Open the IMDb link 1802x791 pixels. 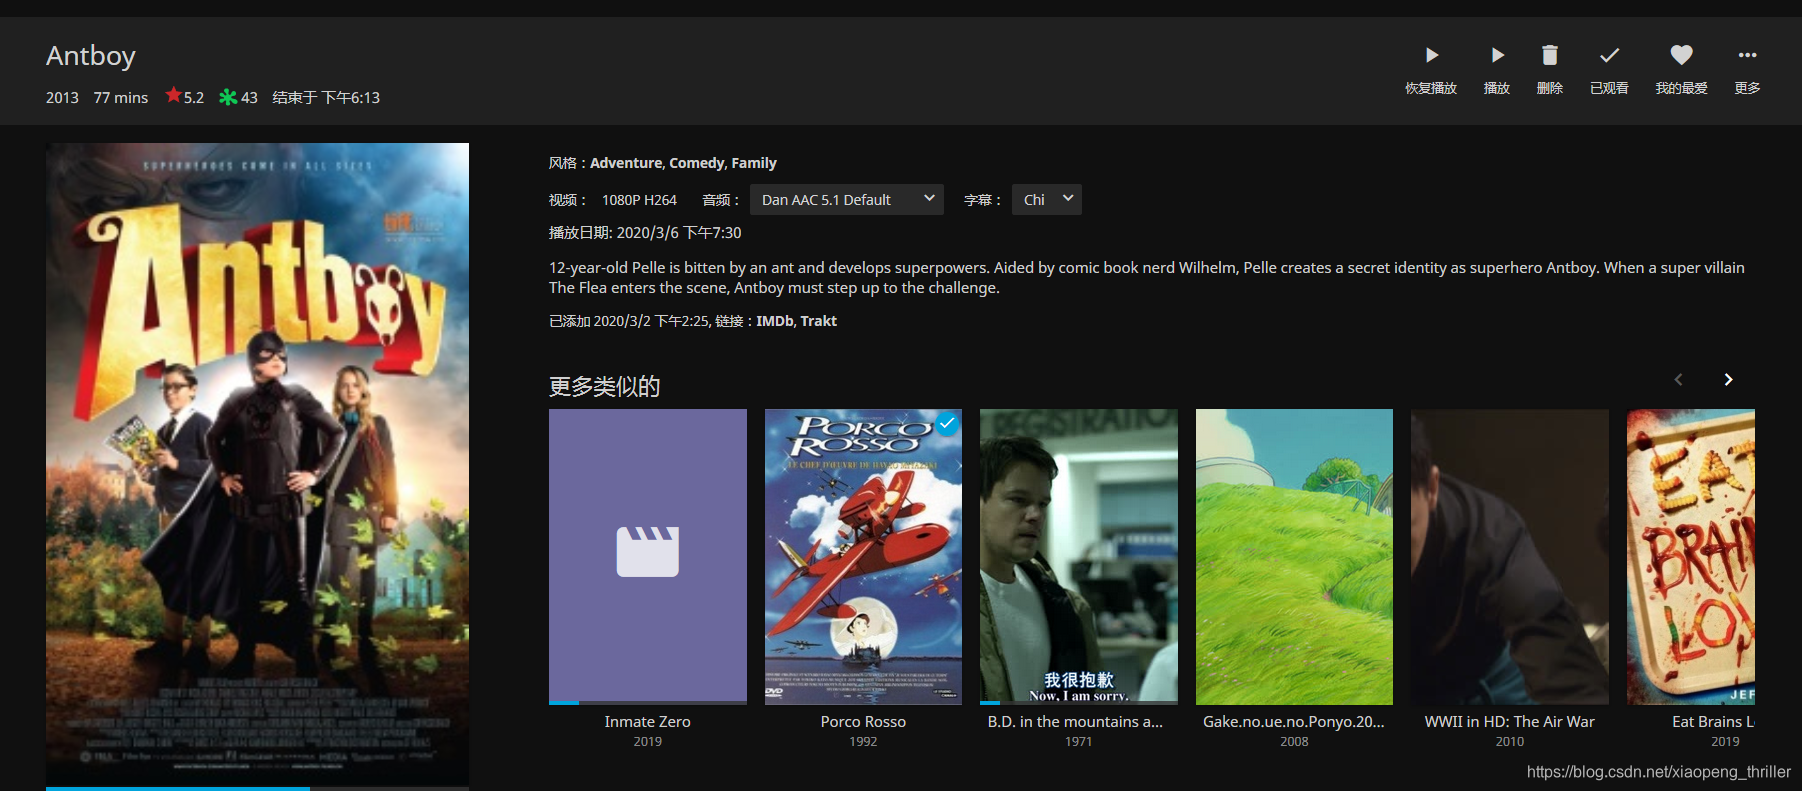[774, 321]
